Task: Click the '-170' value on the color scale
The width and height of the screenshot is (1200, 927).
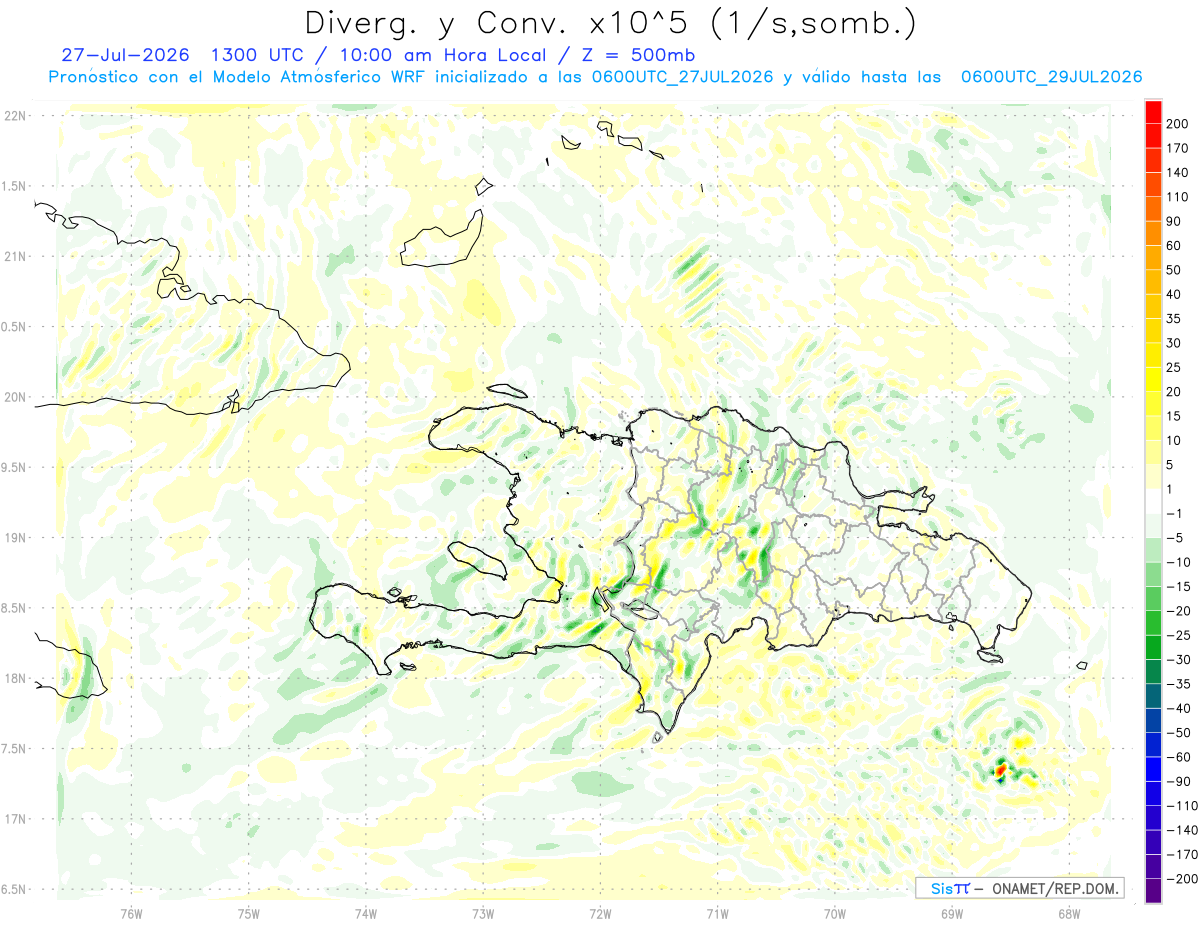Action: coord(1180,855)
